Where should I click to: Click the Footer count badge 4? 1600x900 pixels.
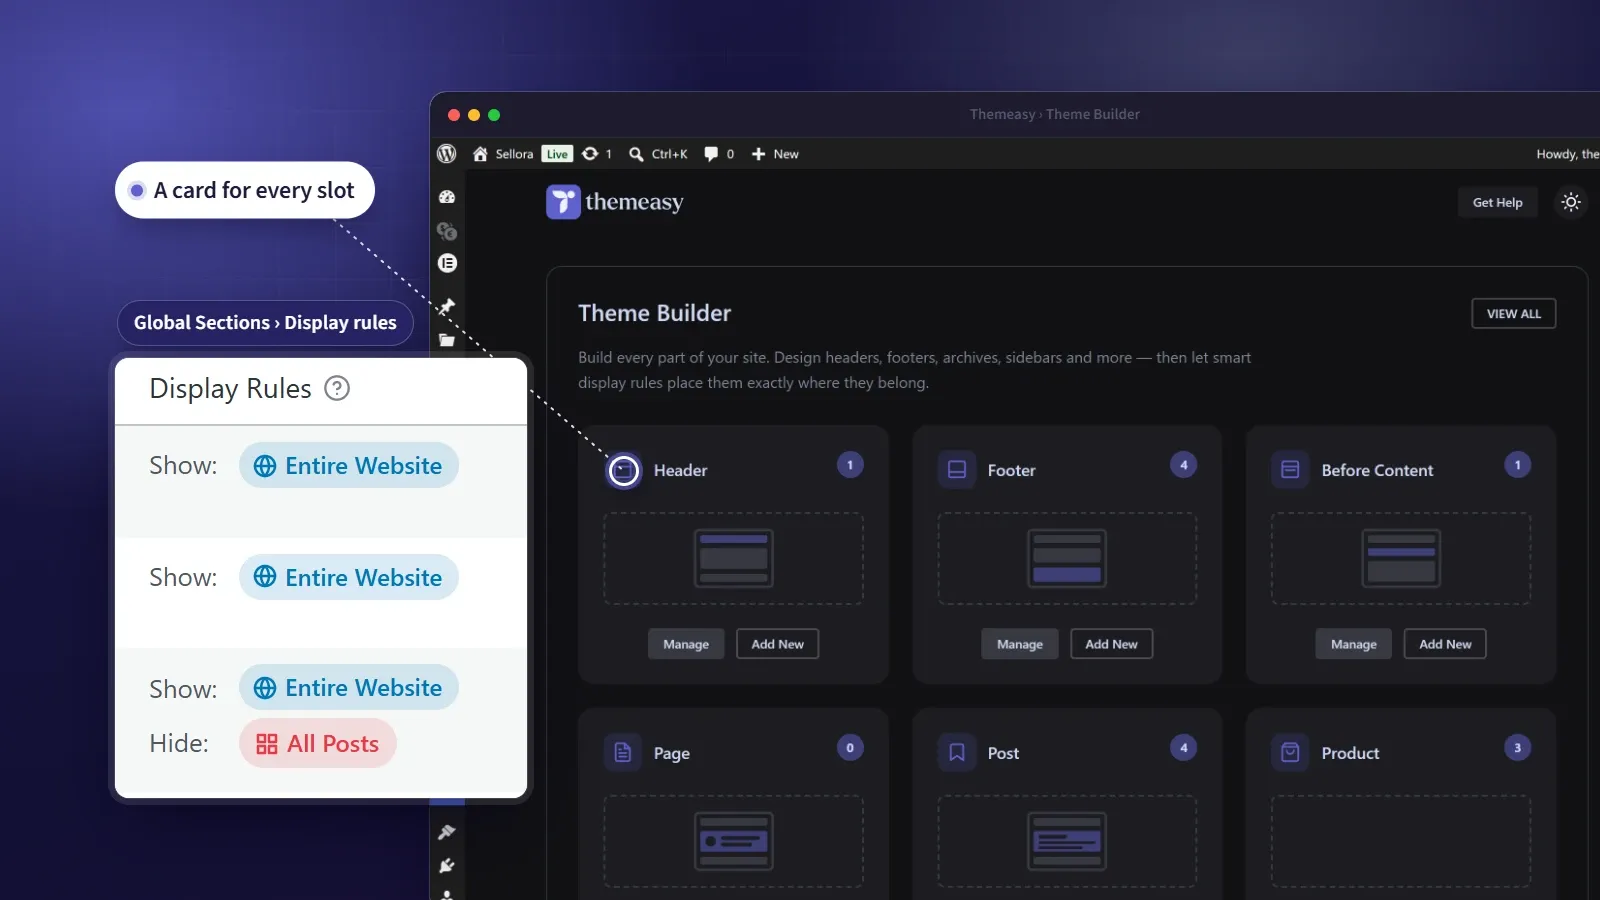point(1183,465)
